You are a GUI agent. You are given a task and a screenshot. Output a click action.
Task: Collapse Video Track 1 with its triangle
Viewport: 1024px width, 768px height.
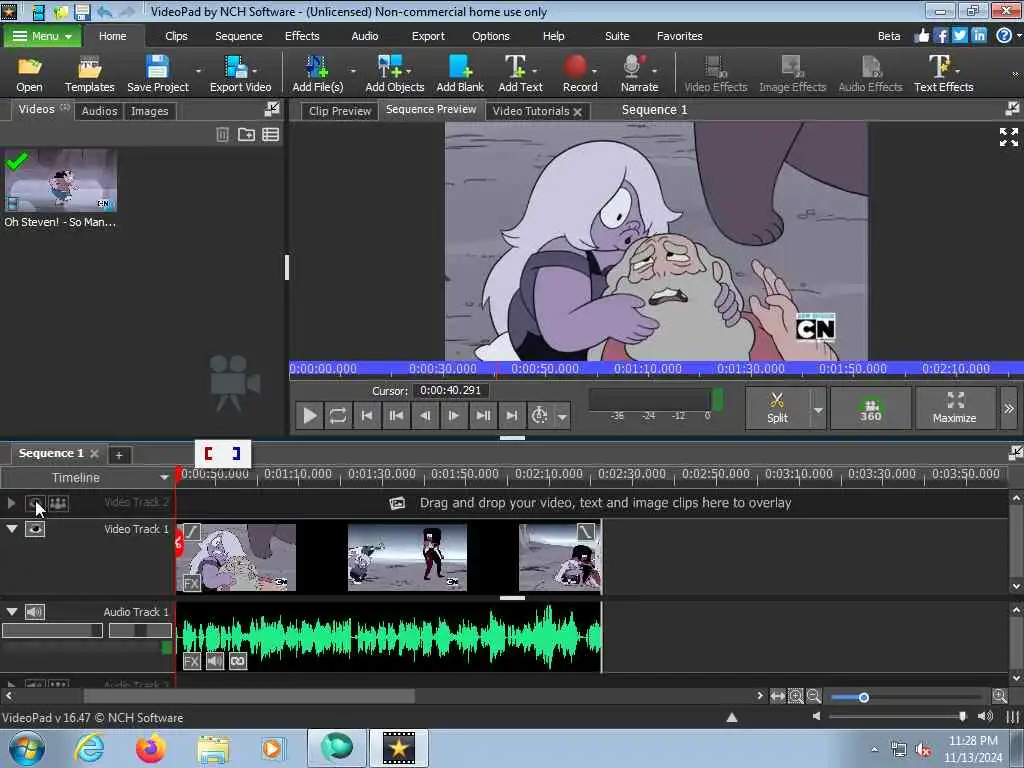[x=12, y=528]
